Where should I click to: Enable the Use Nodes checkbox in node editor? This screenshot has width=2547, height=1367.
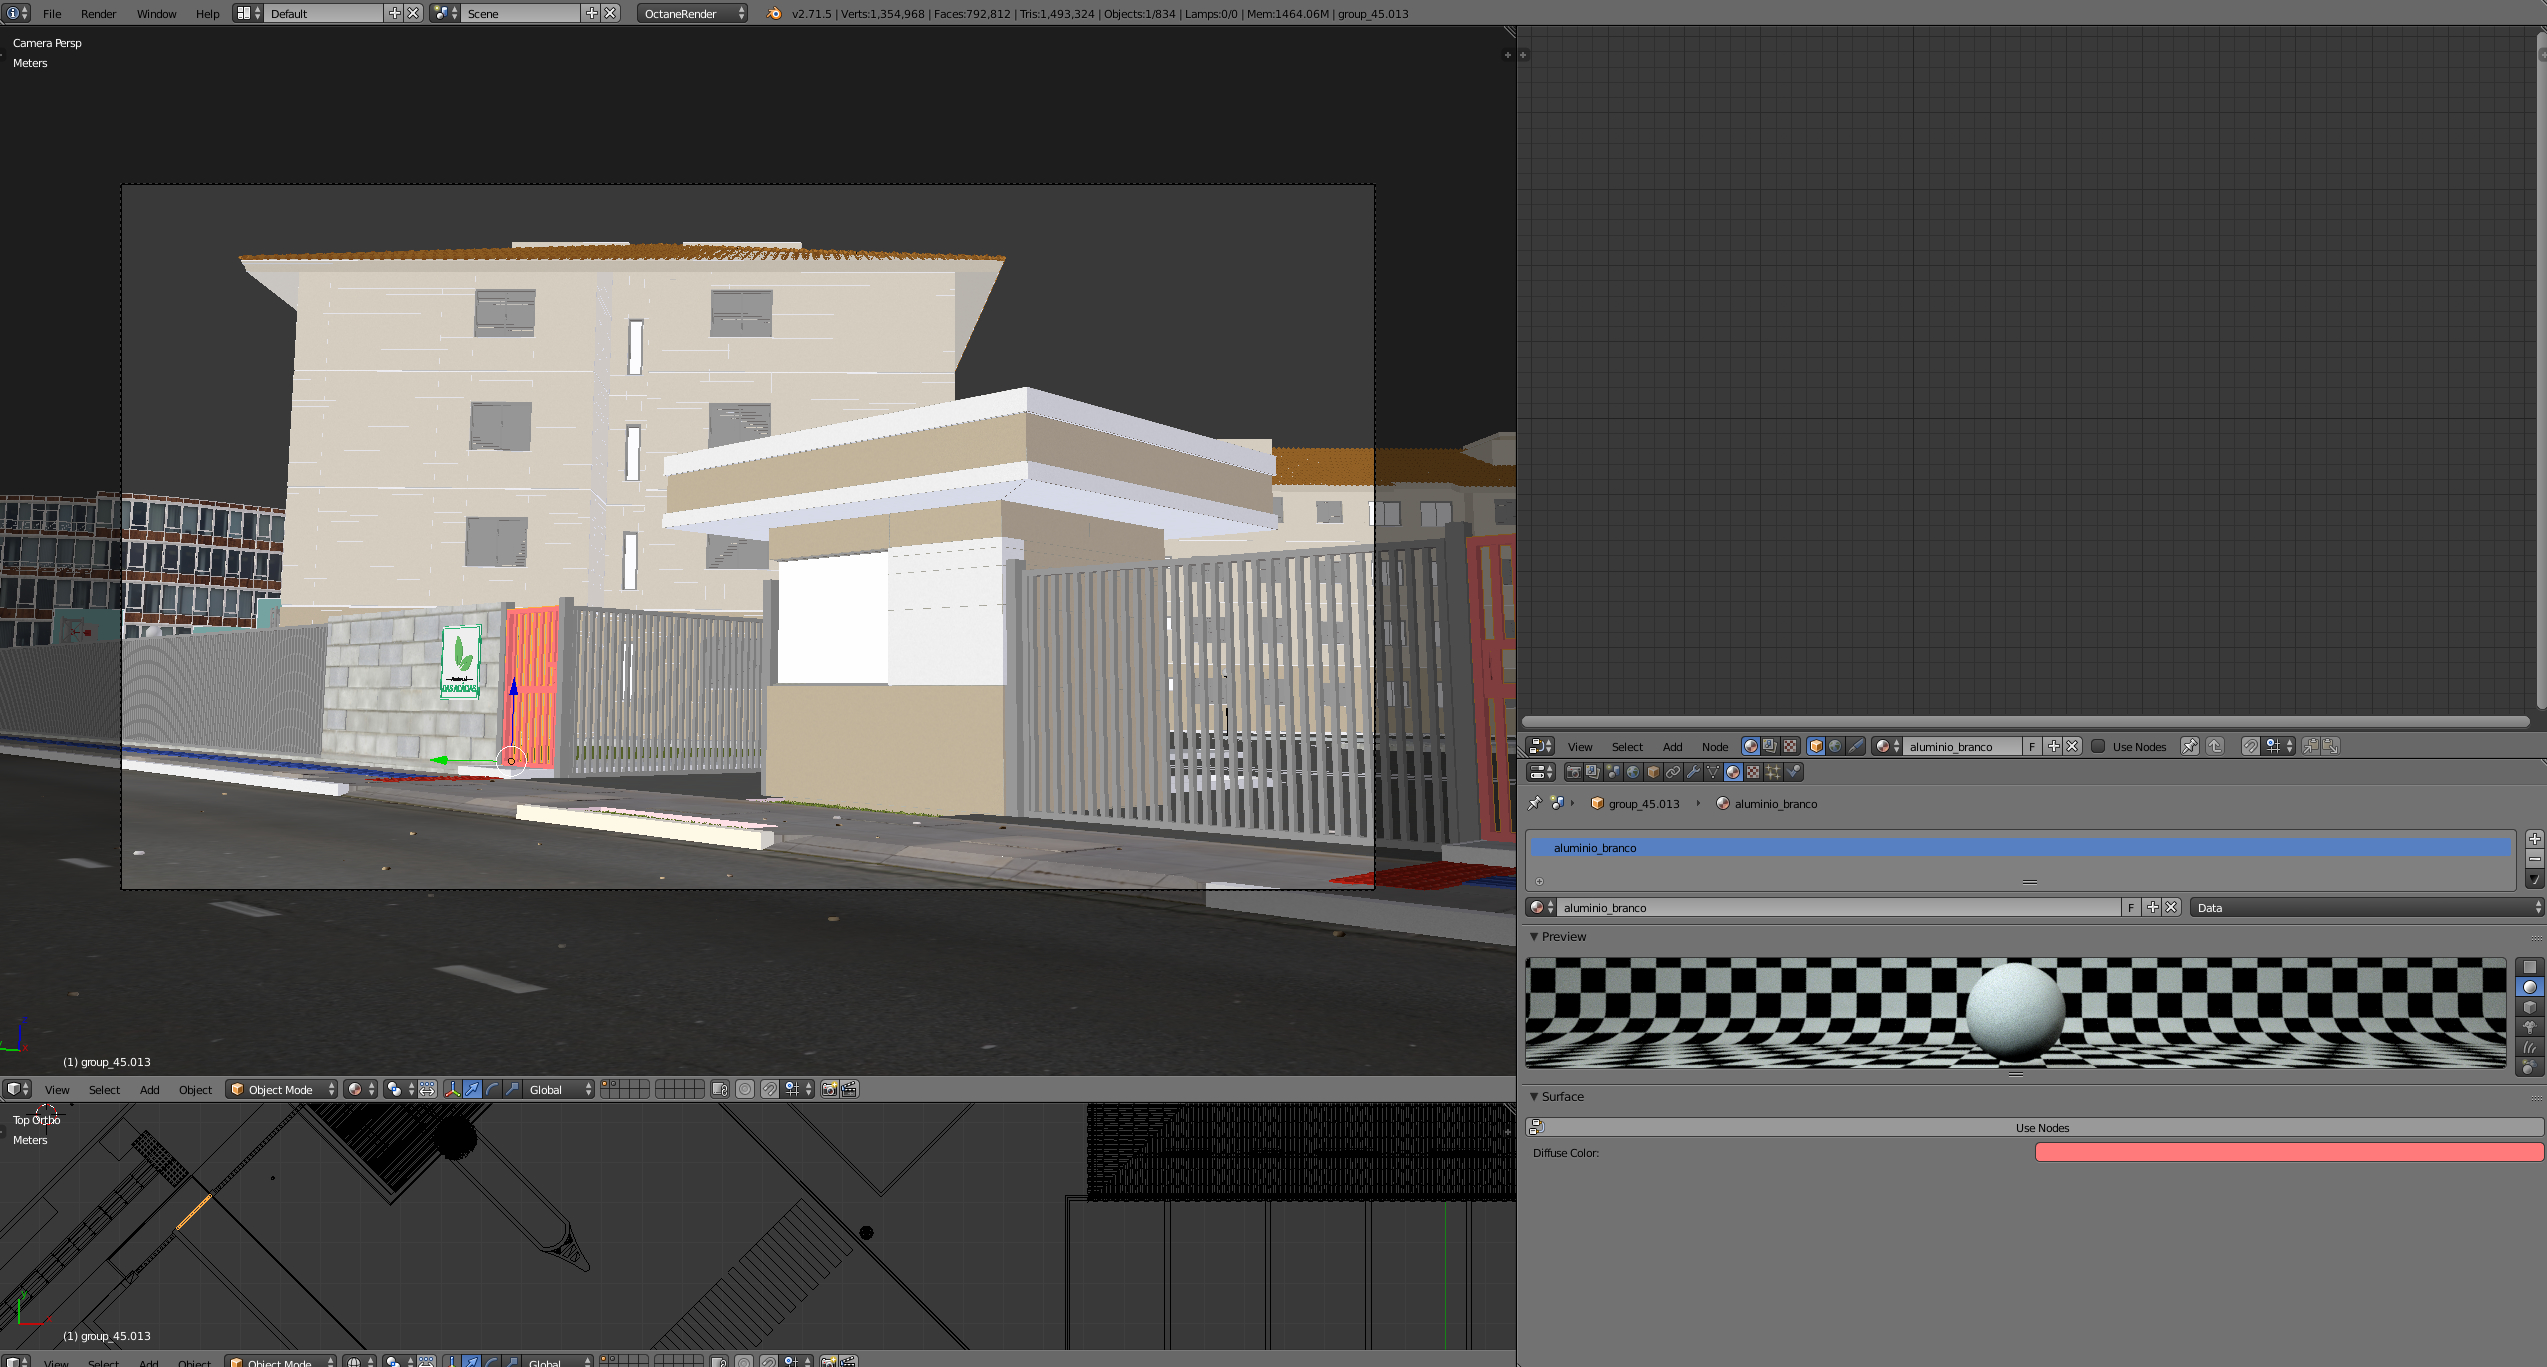[2098, 747]
